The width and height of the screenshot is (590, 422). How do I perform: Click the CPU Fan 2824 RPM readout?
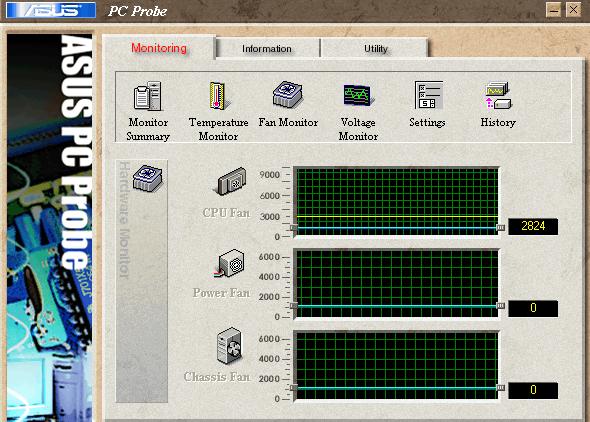[533, 226]
